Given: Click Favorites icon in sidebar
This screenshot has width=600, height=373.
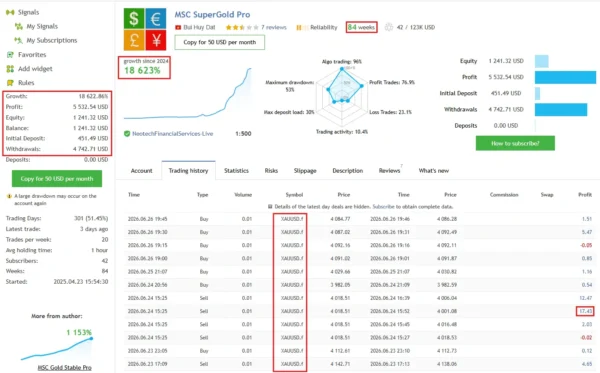Looking at the screenshot, I should tap(10, 55).
